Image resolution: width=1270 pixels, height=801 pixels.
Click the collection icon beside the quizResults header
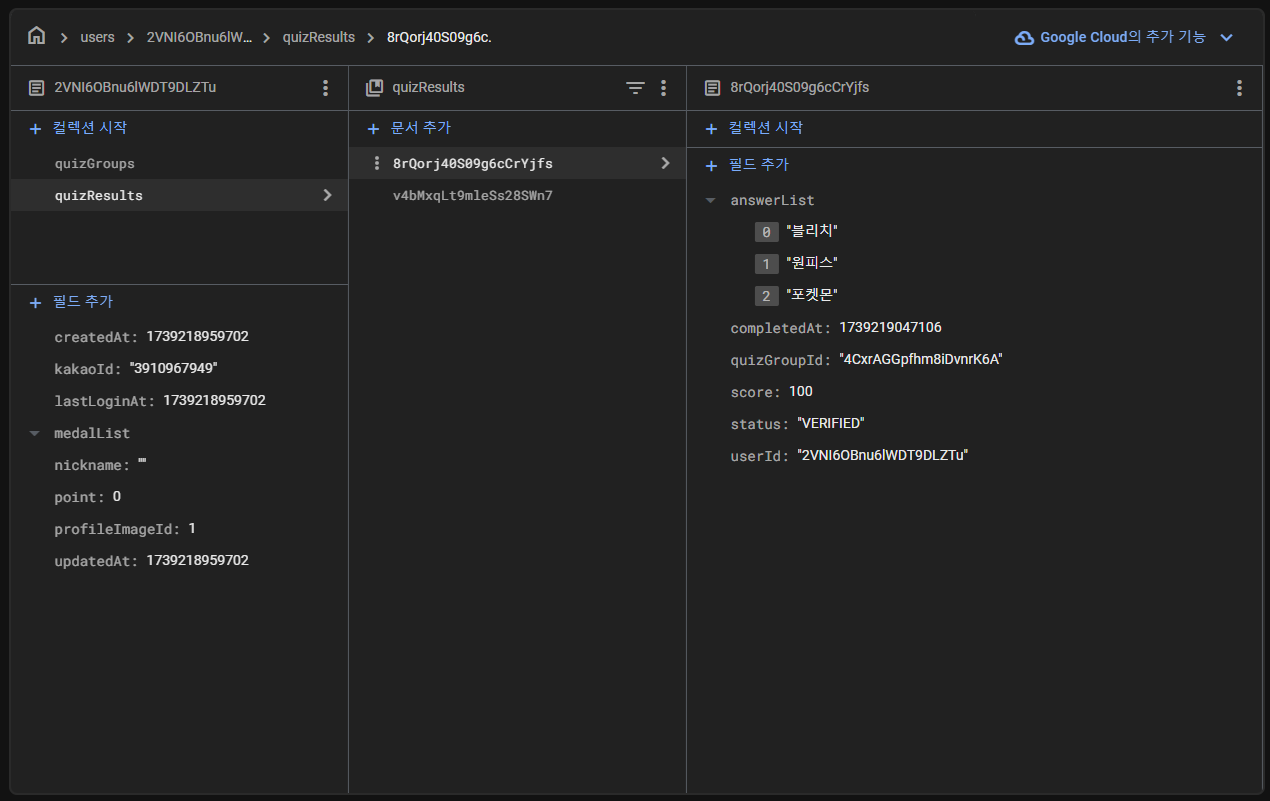(x=374, y=88)
